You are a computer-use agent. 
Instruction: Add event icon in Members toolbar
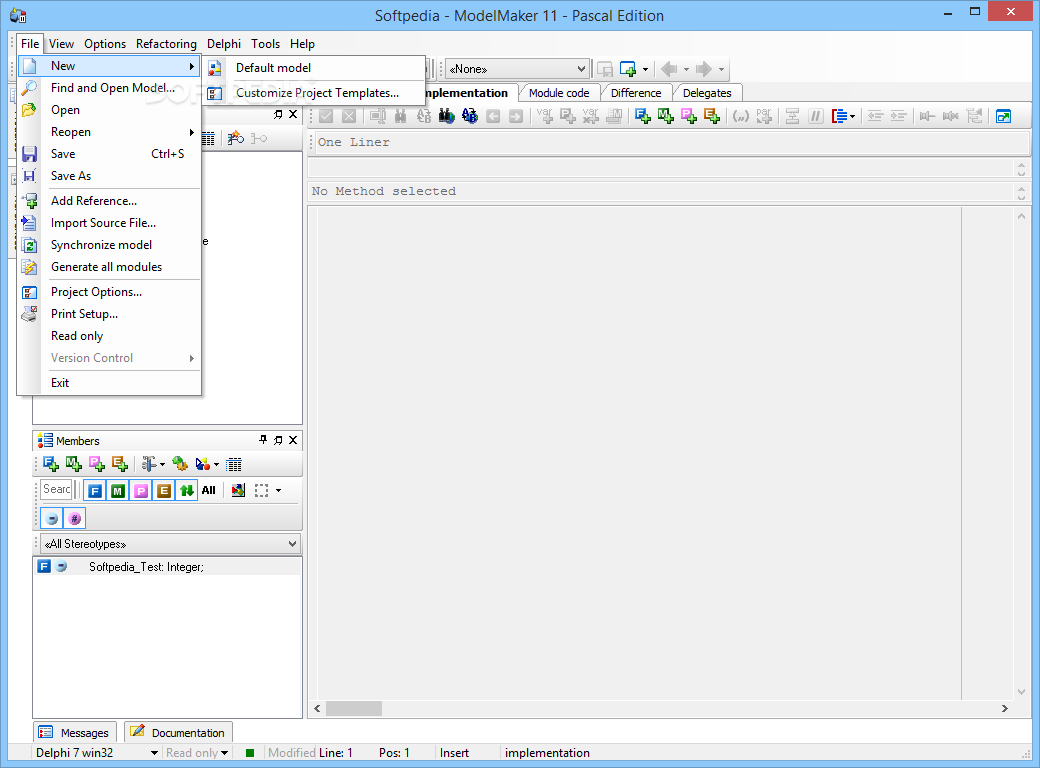[120, 464]
